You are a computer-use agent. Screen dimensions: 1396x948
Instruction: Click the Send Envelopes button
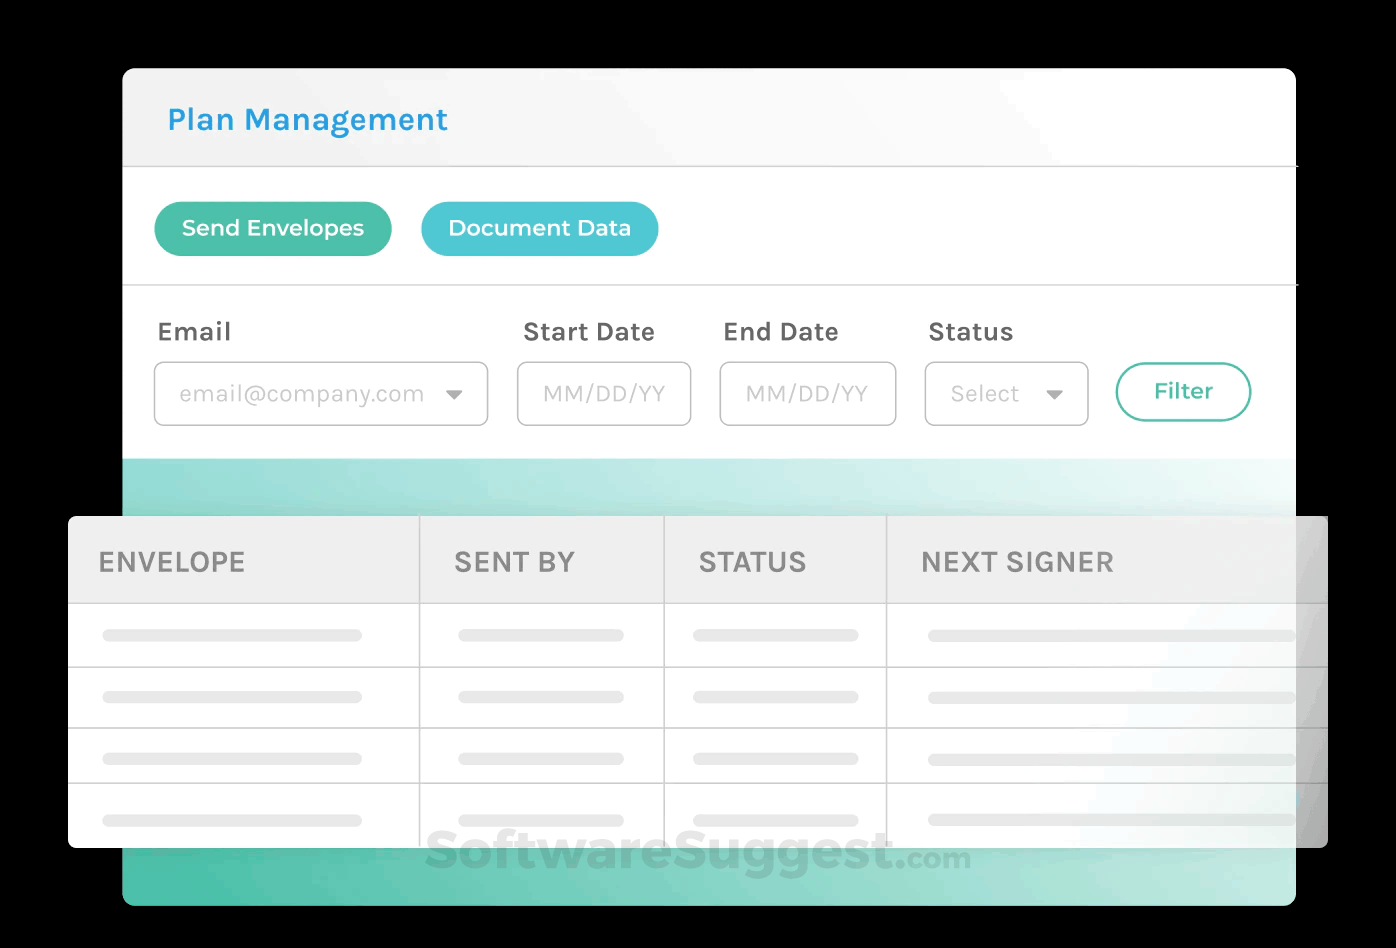click(272, 228)
